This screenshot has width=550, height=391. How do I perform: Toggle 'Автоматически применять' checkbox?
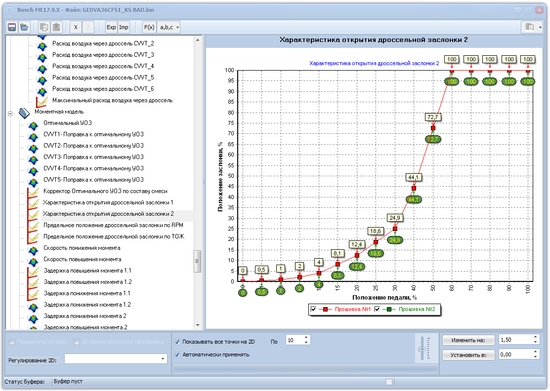tap(177, 355)
